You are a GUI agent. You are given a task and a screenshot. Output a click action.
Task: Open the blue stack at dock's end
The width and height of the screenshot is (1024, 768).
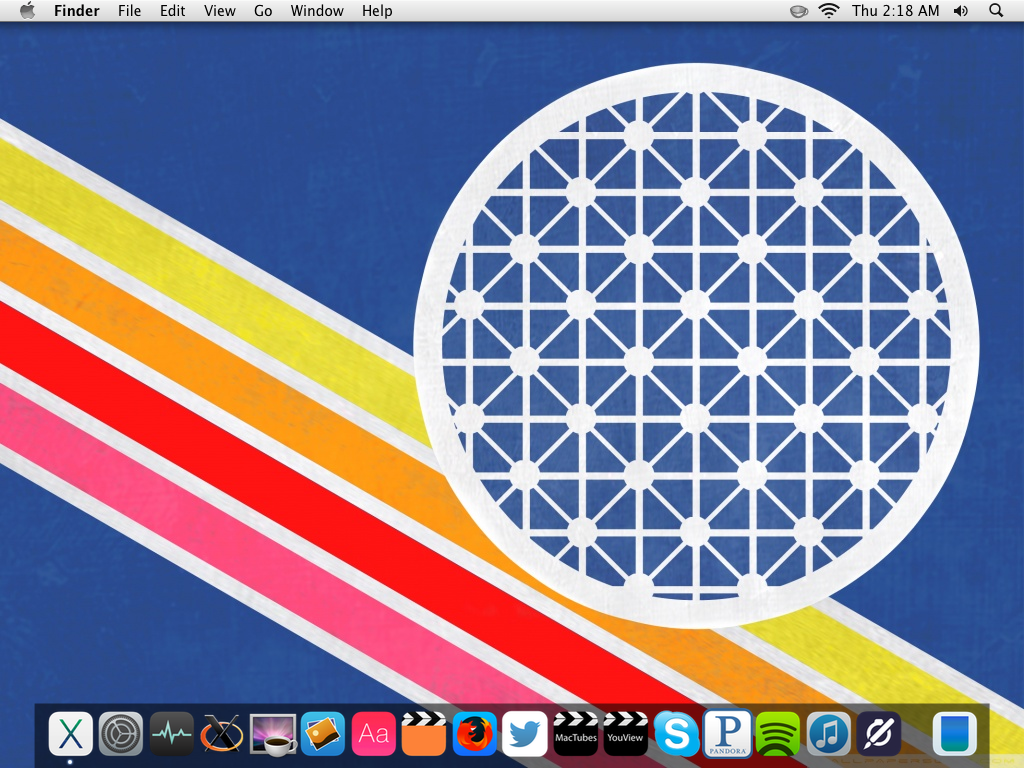[954, 733]
